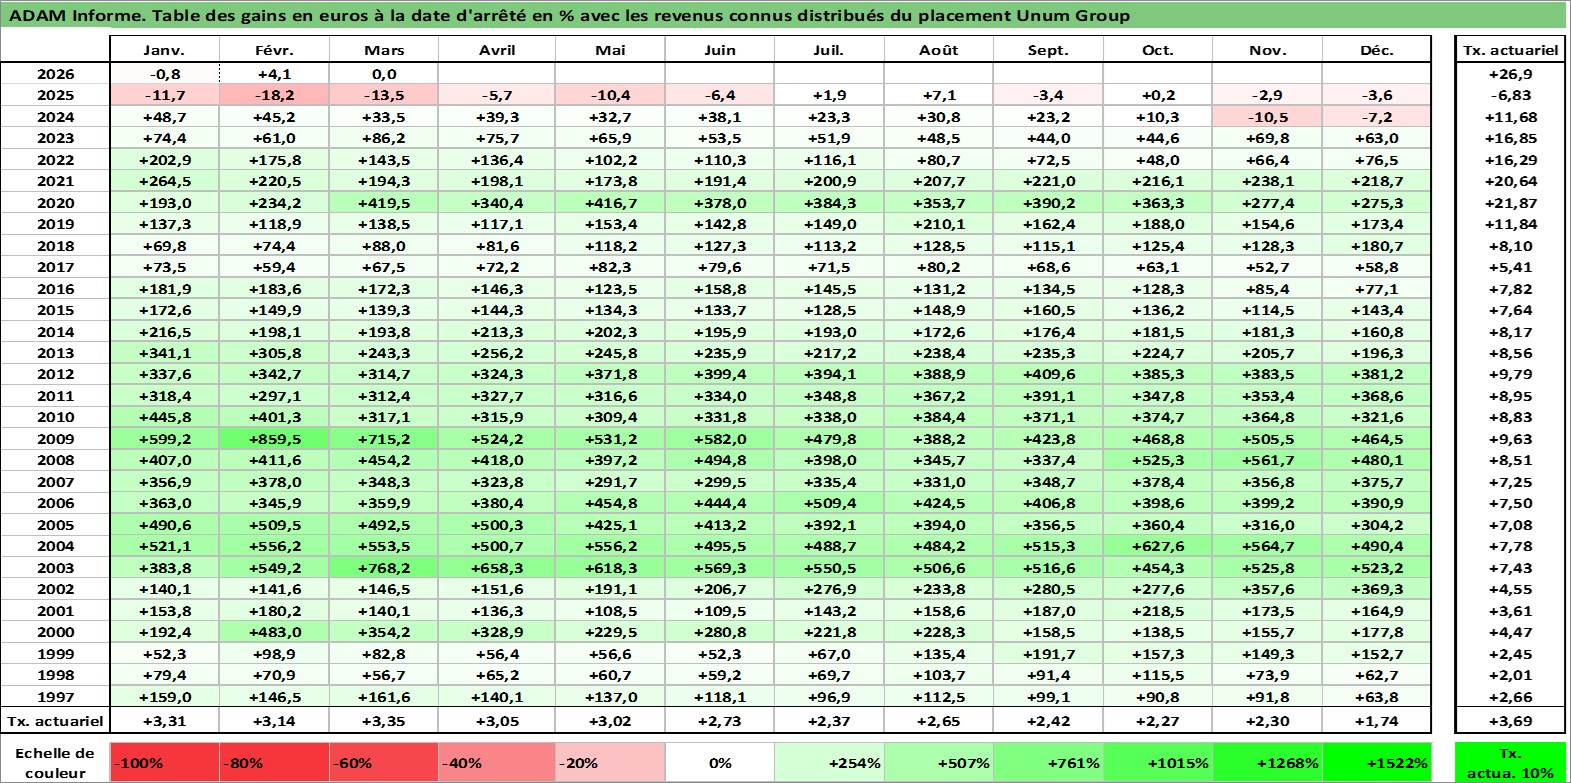Image resolution: width=1571 pixels, height=783 pixels.
Task: Select the '+3,69' overall Tx. actuariel cell
Action: coord(1510,721)
